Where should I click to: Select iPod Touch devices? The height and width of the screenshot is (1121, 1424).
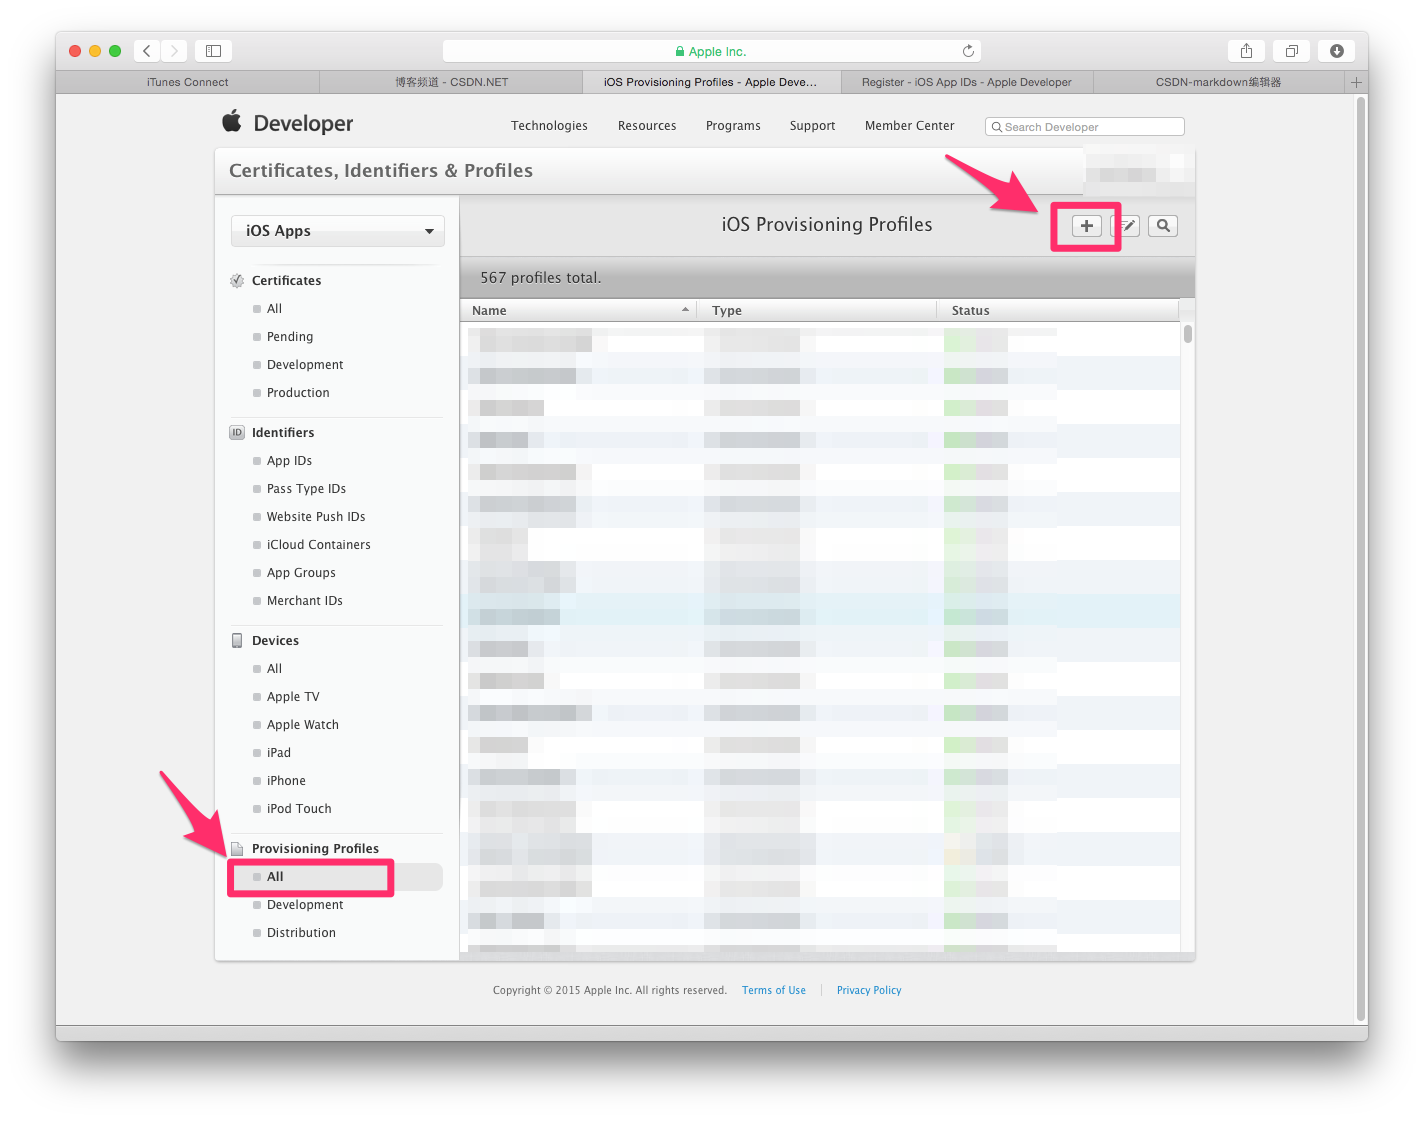tap(299, 809)
